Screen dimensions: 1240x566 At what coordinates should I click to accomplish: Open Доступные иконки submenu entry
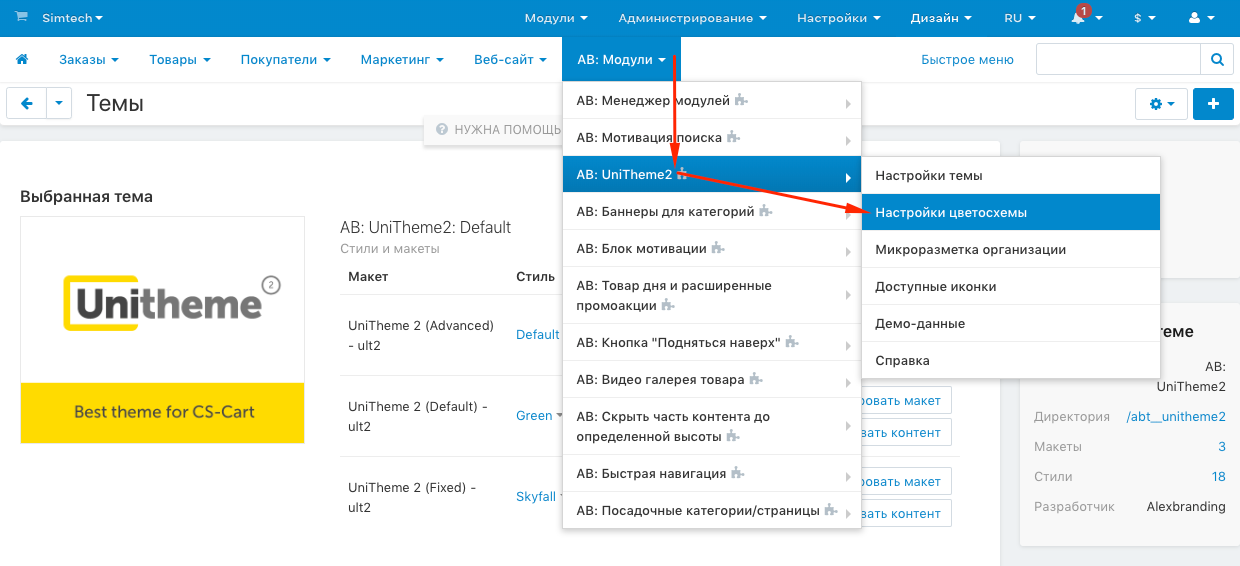tap(1011, 286)
